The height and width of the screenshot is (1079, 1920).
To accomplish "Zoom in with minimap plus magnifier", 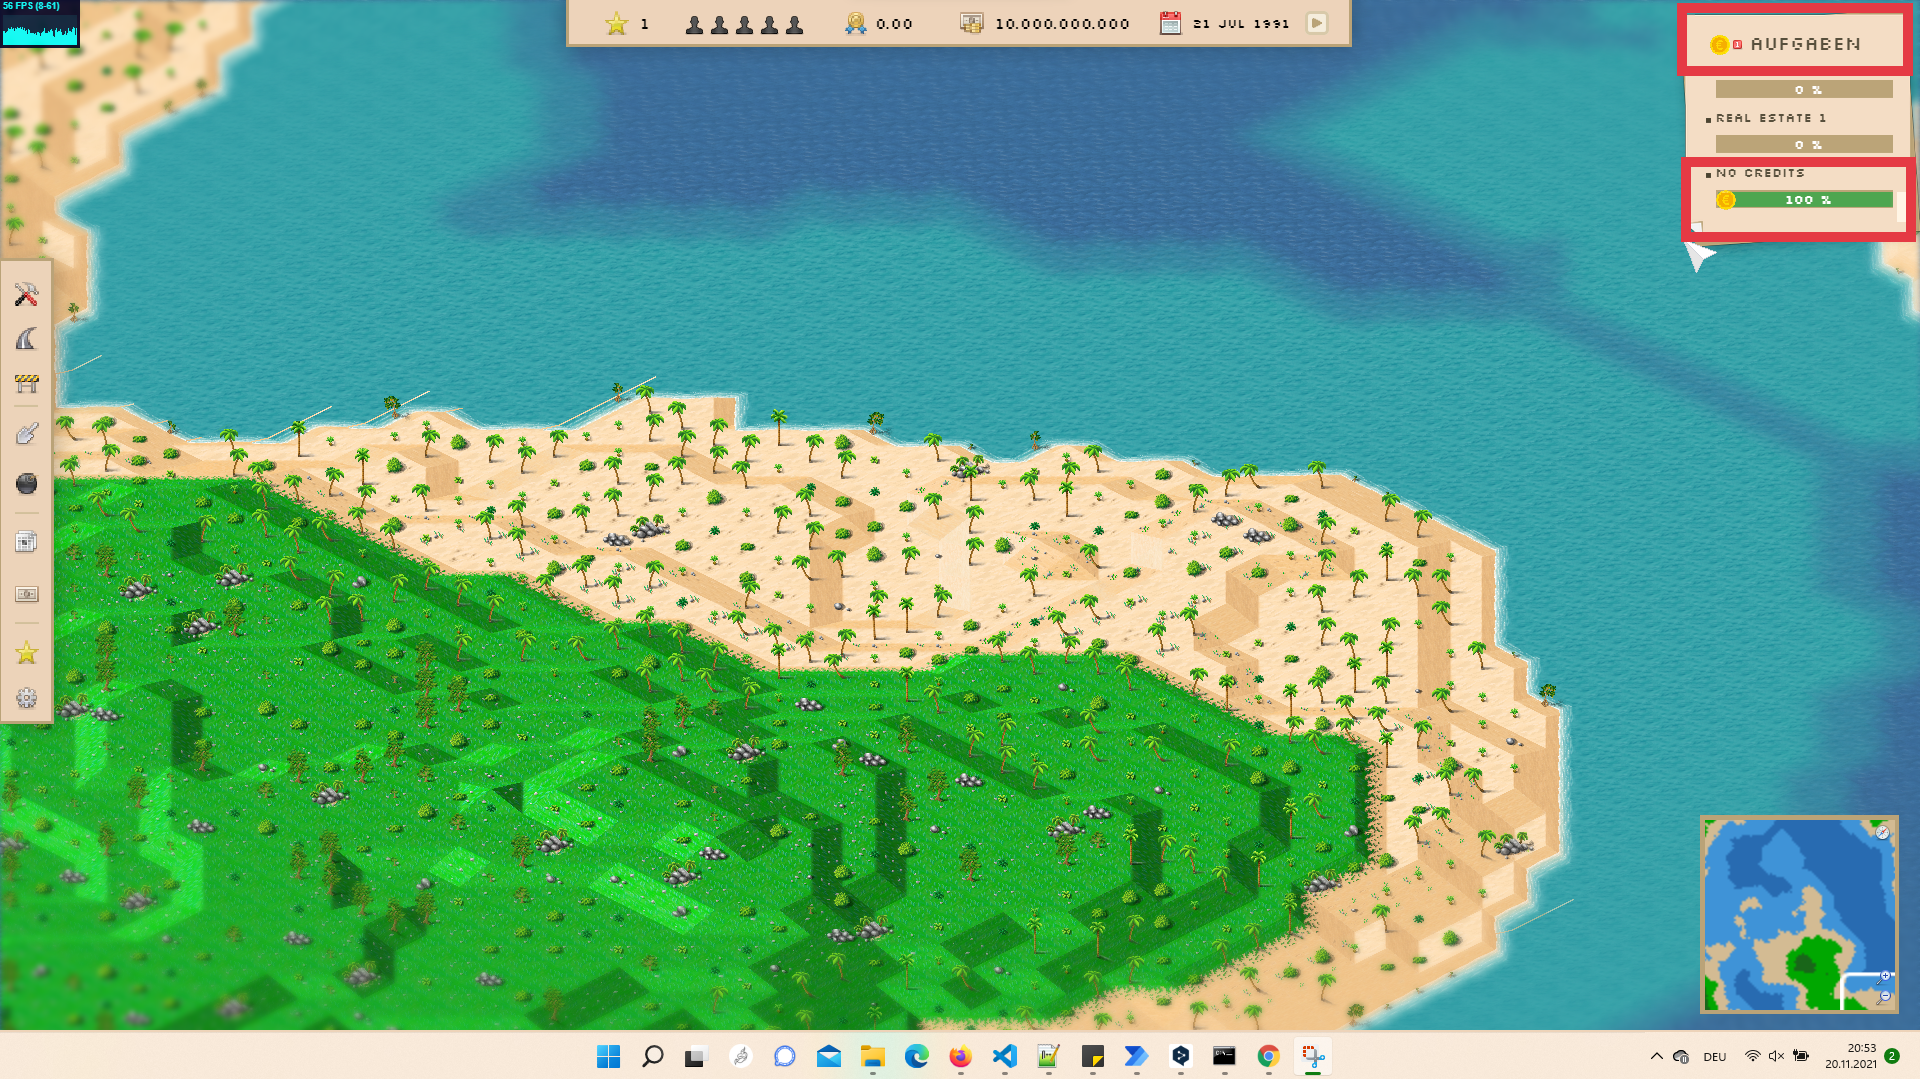I will point(1885,976).
